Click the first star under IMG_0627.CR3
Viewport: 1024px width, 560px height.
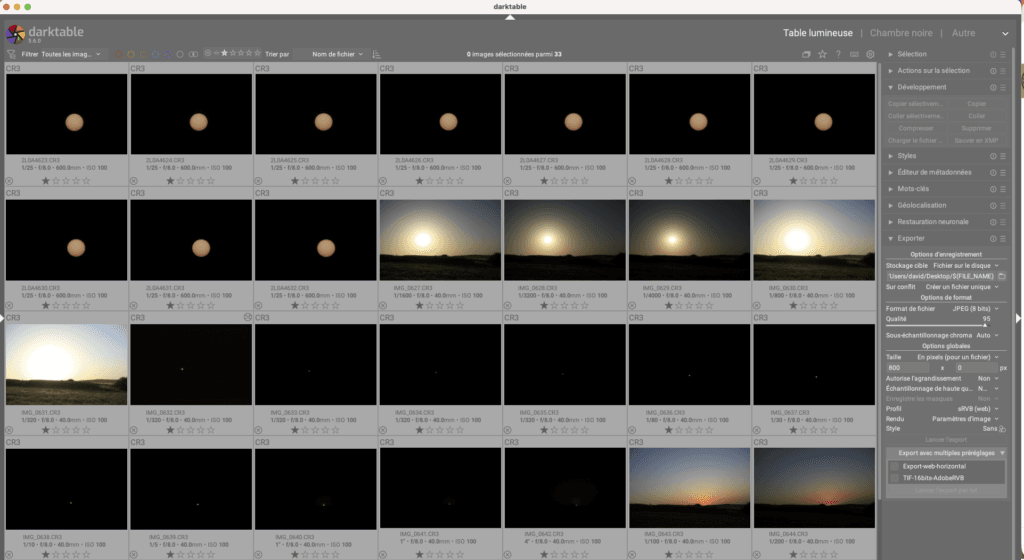coord(419,305)
